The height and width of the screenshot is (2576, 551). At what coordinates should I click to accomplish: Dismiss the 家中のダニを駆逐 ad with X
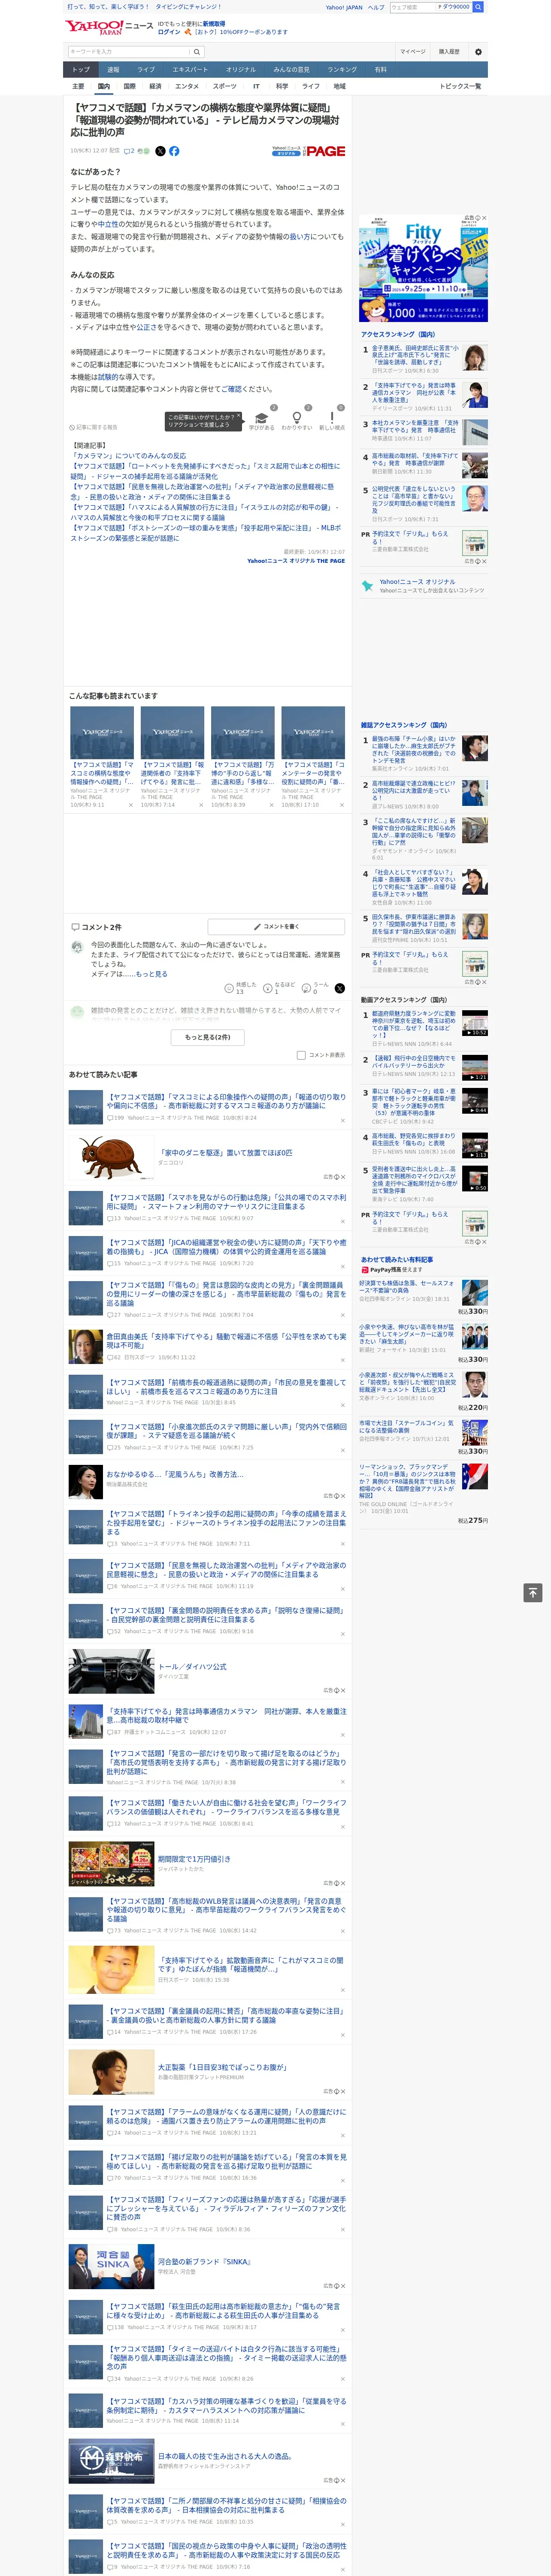[x=342, y=1177]
